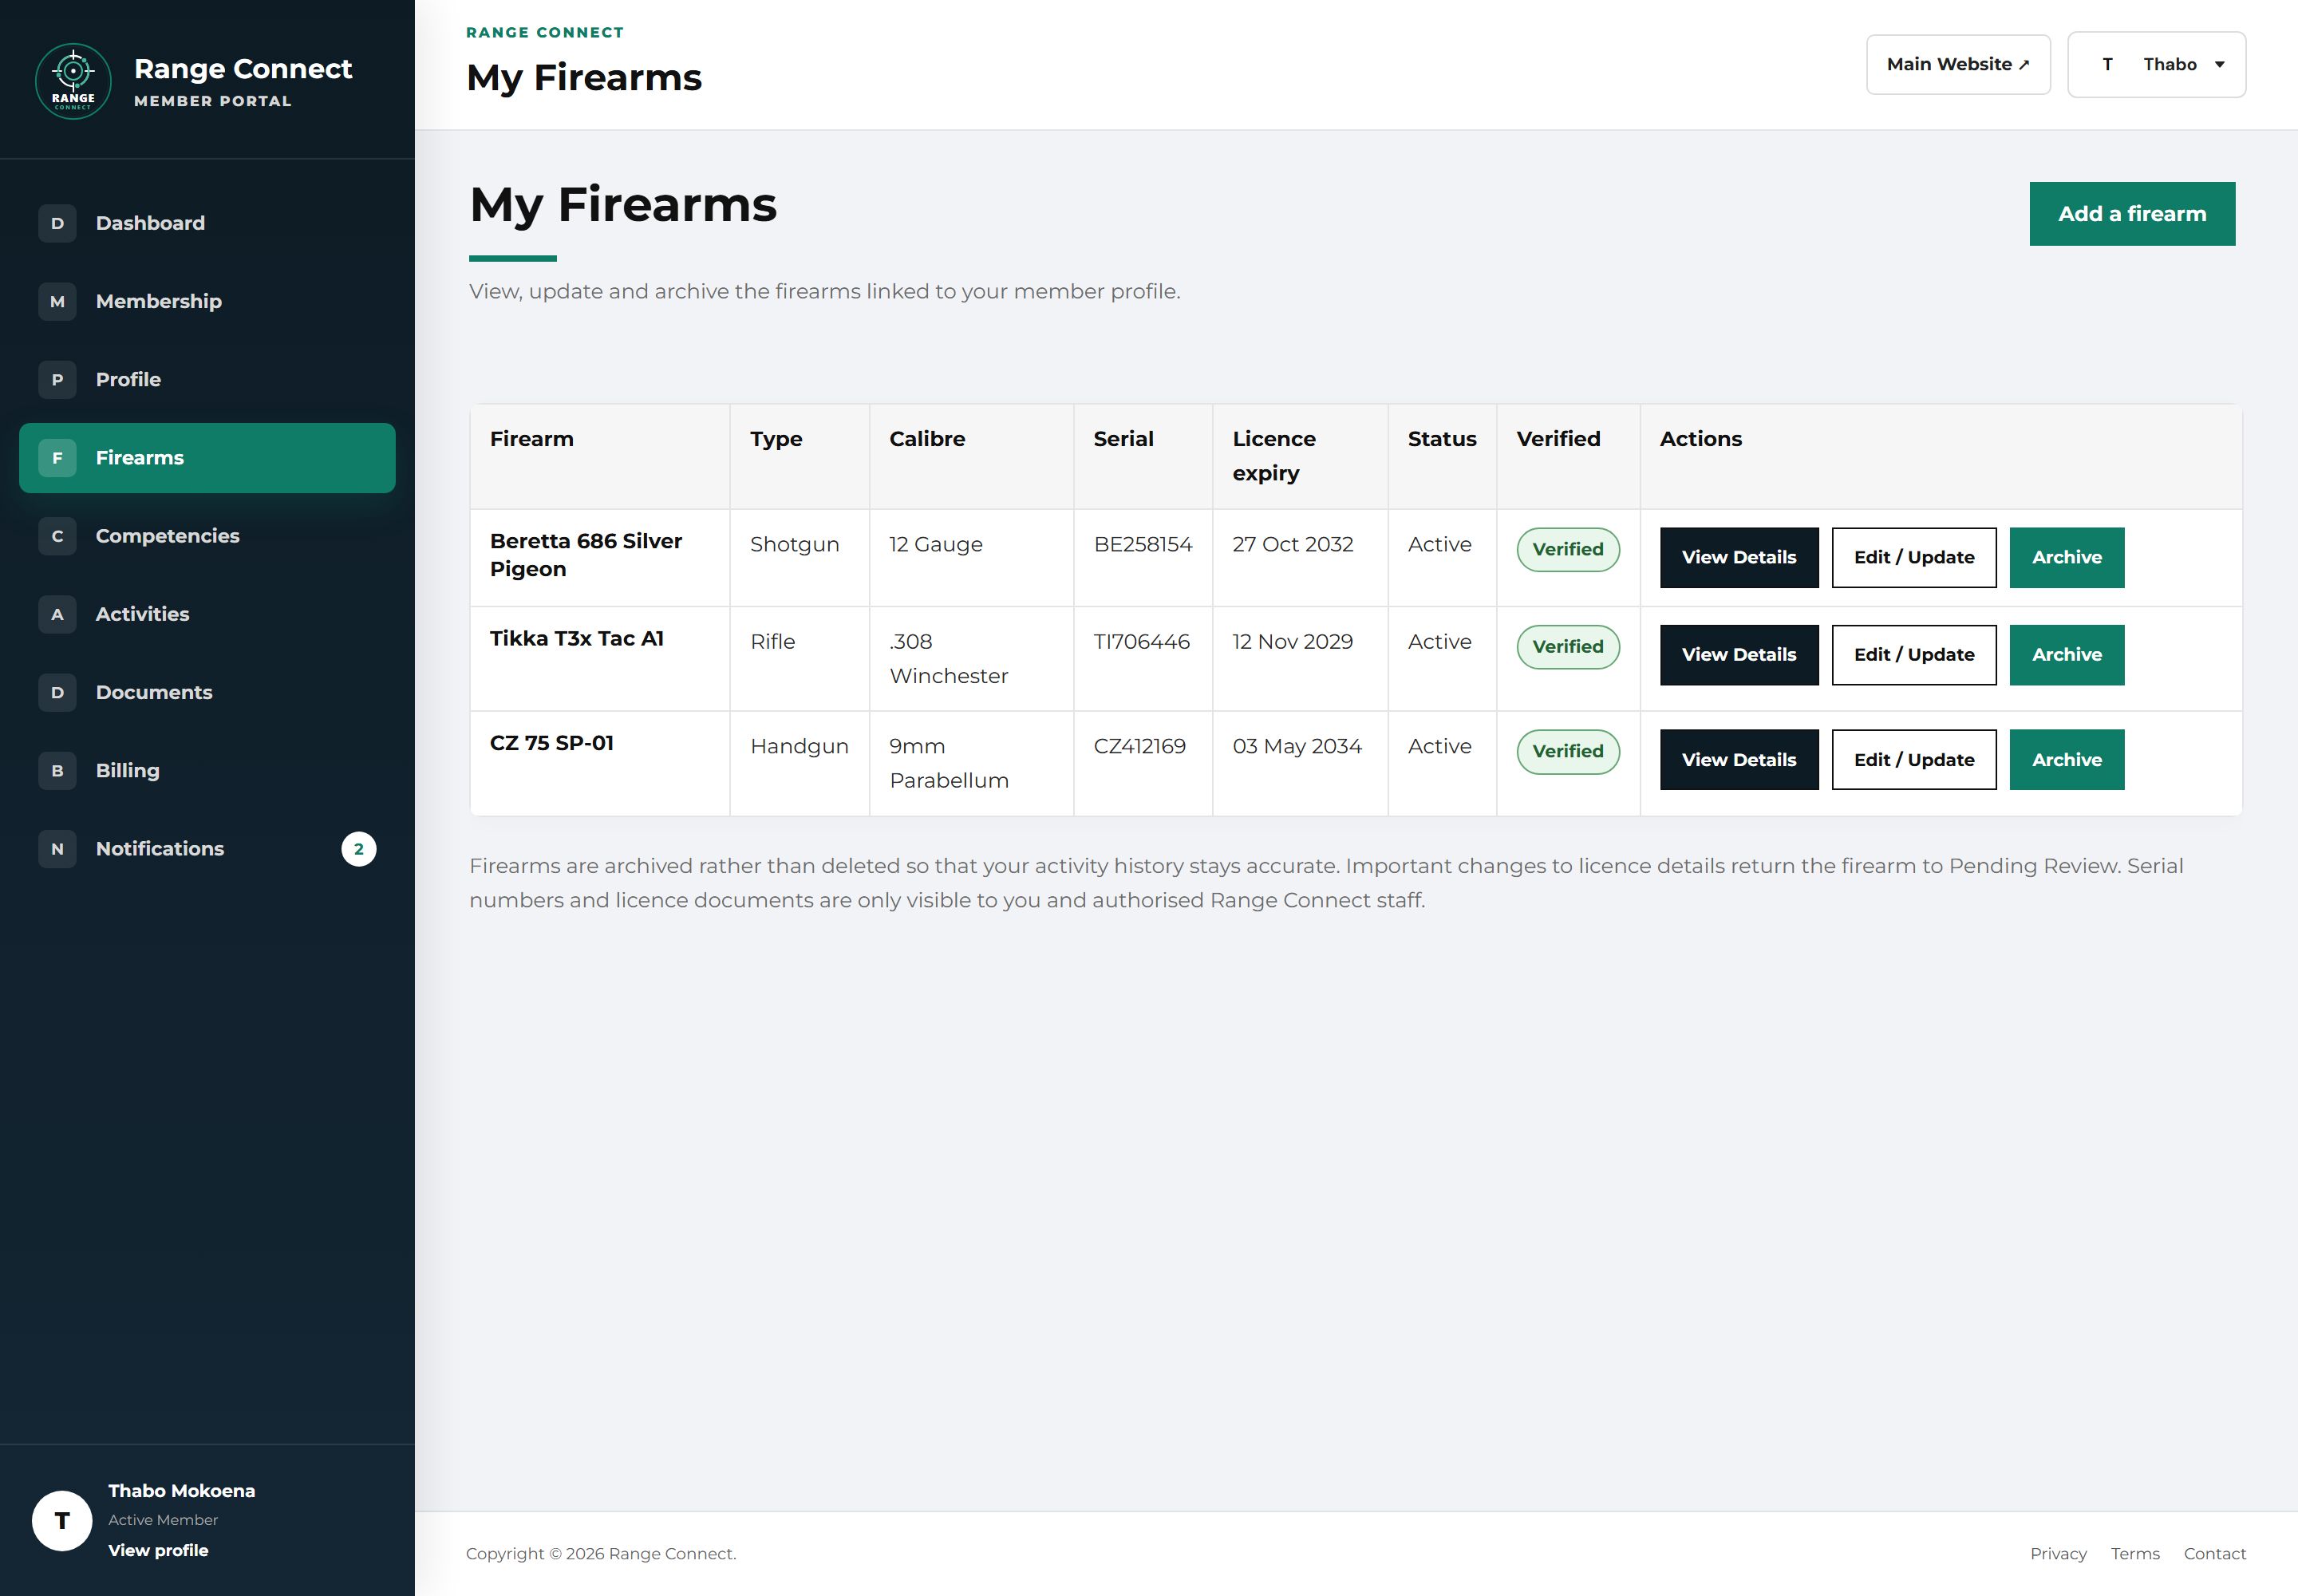Image resolution: width=2298 pixels, height=1596 pixels.
Task: Open the Privacy footer link
Action: pyautogui.click(x=2058, y=1554)
